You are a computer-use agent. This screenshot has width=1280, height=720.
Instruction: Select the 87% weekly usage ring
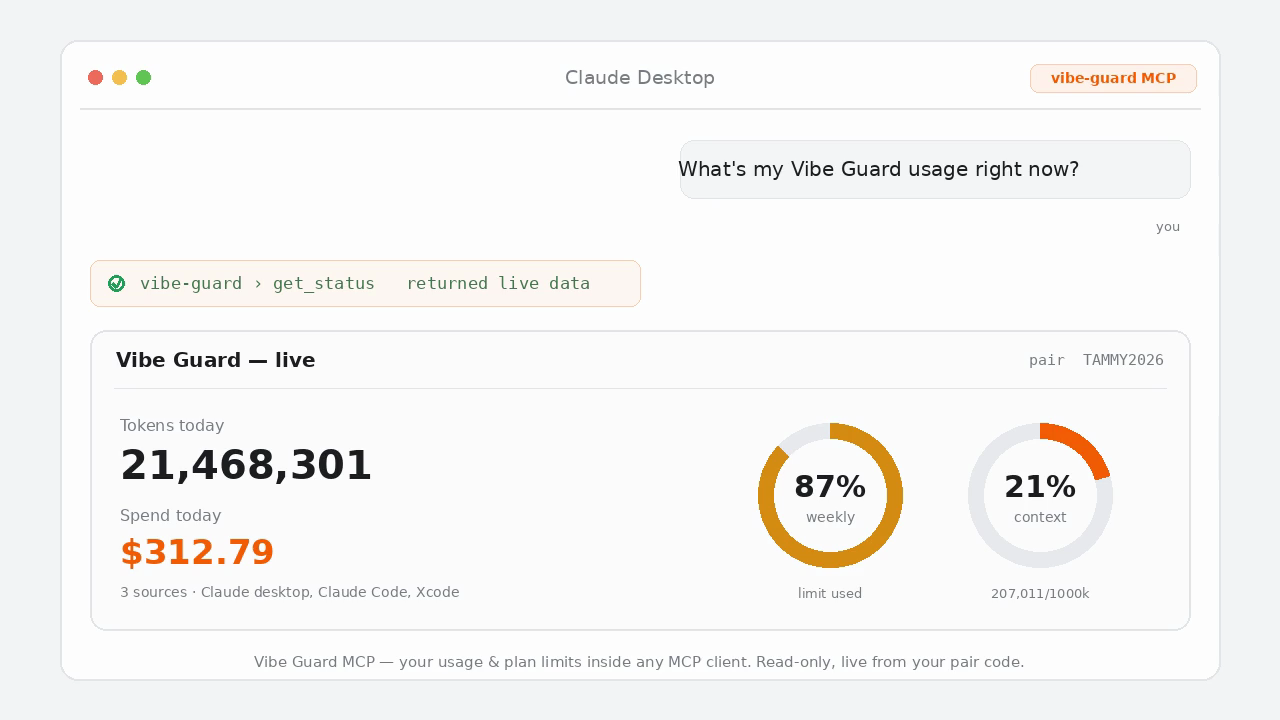(830, 495)
